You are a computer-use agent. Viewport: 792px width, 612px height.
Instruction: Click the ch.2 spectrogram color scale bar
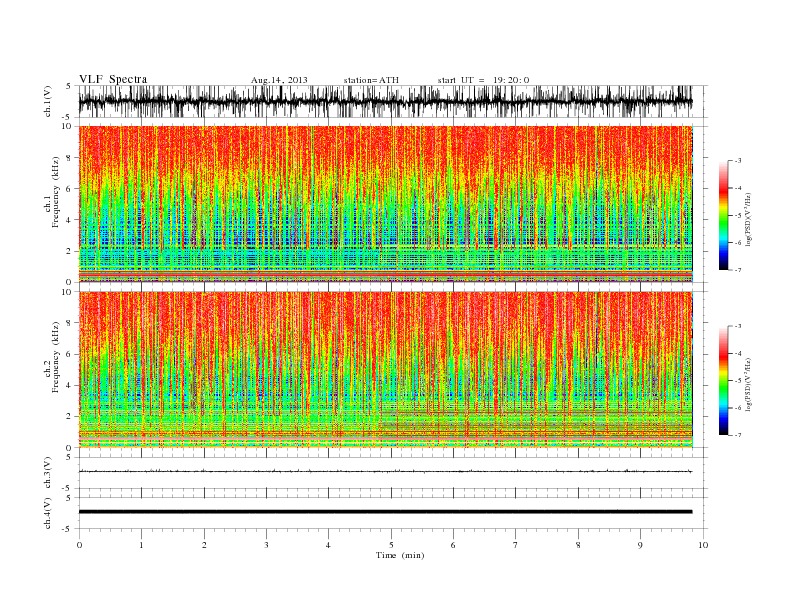[723, 381]
